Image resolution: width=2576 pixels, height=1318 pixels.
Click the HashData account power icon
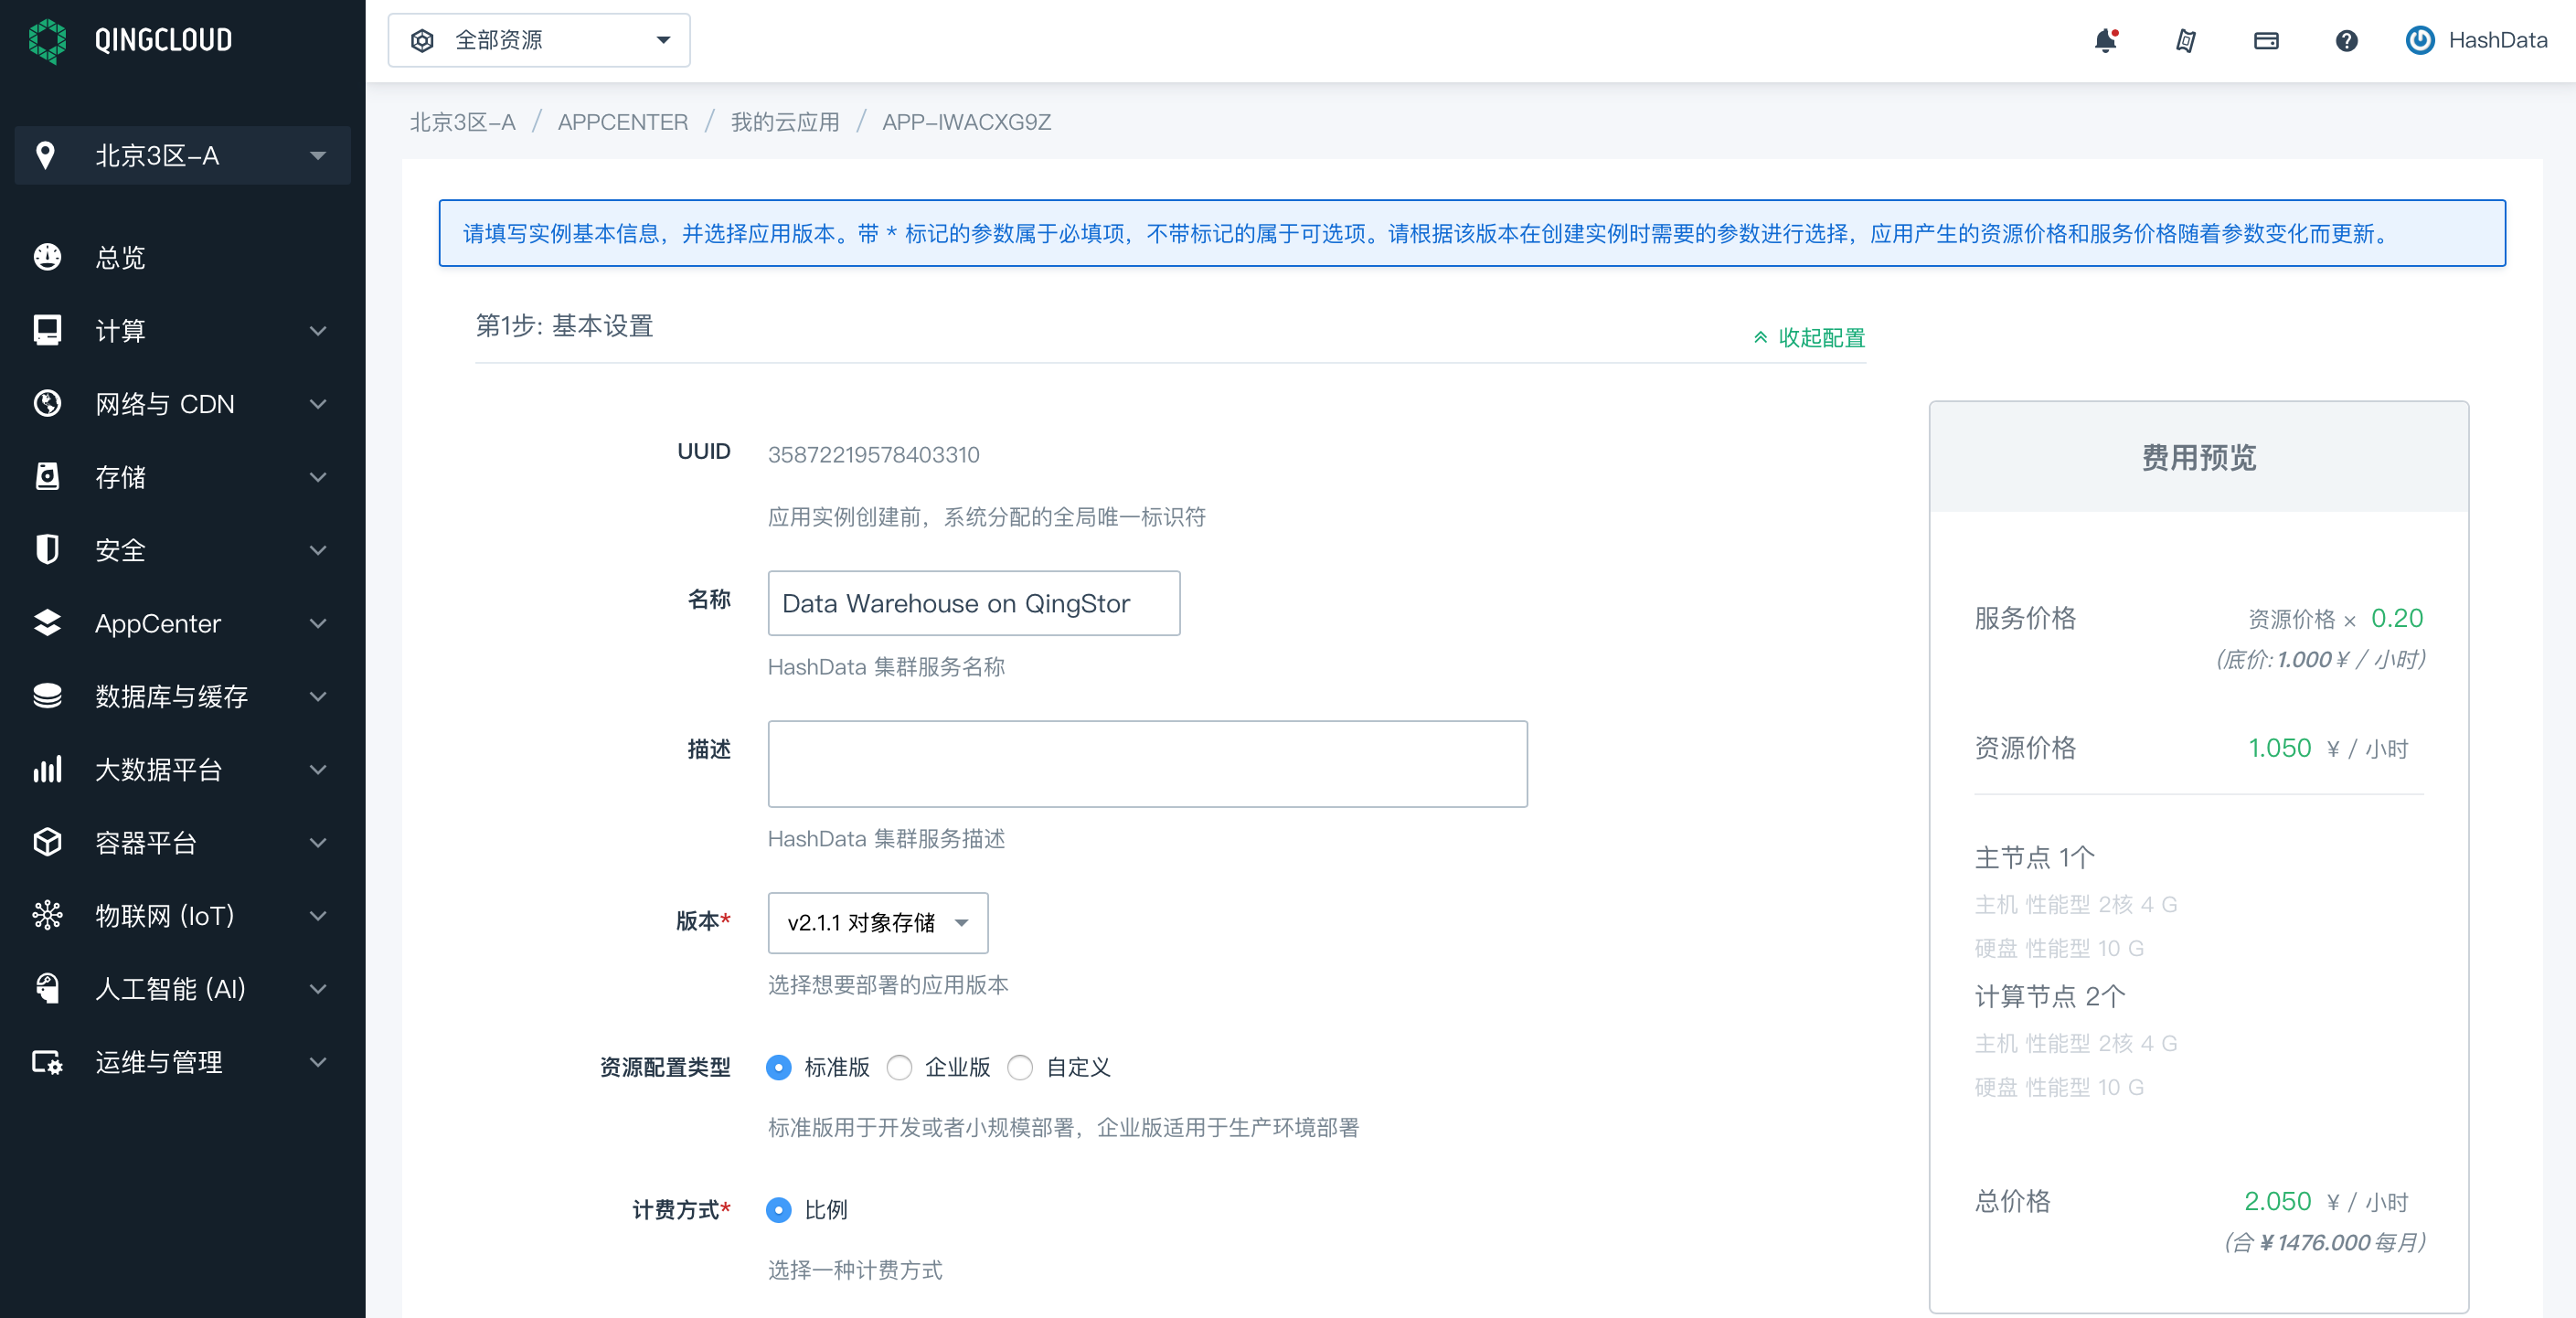pos(2420,40)
